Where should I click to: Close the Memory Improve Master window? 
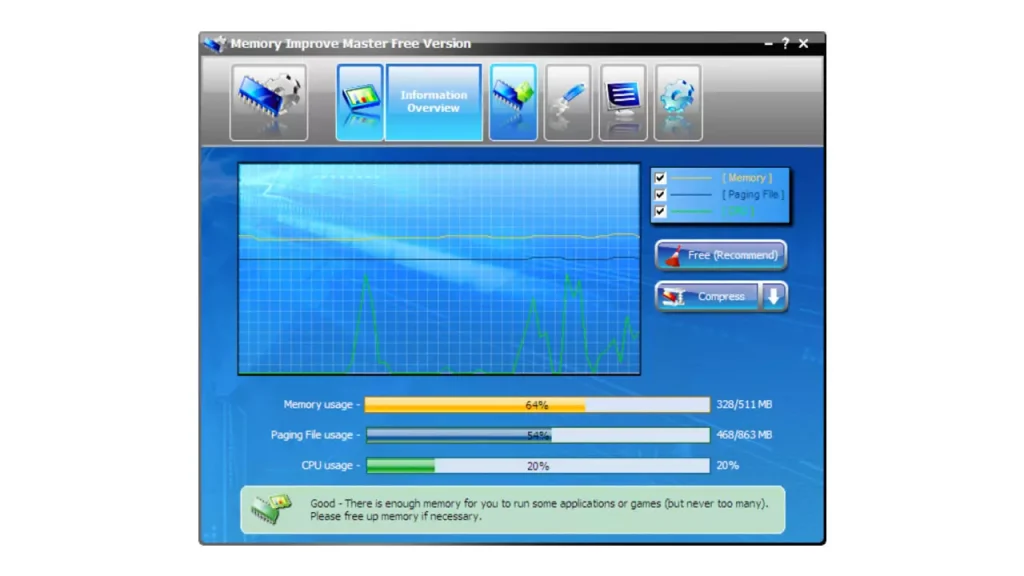(803, 44)
